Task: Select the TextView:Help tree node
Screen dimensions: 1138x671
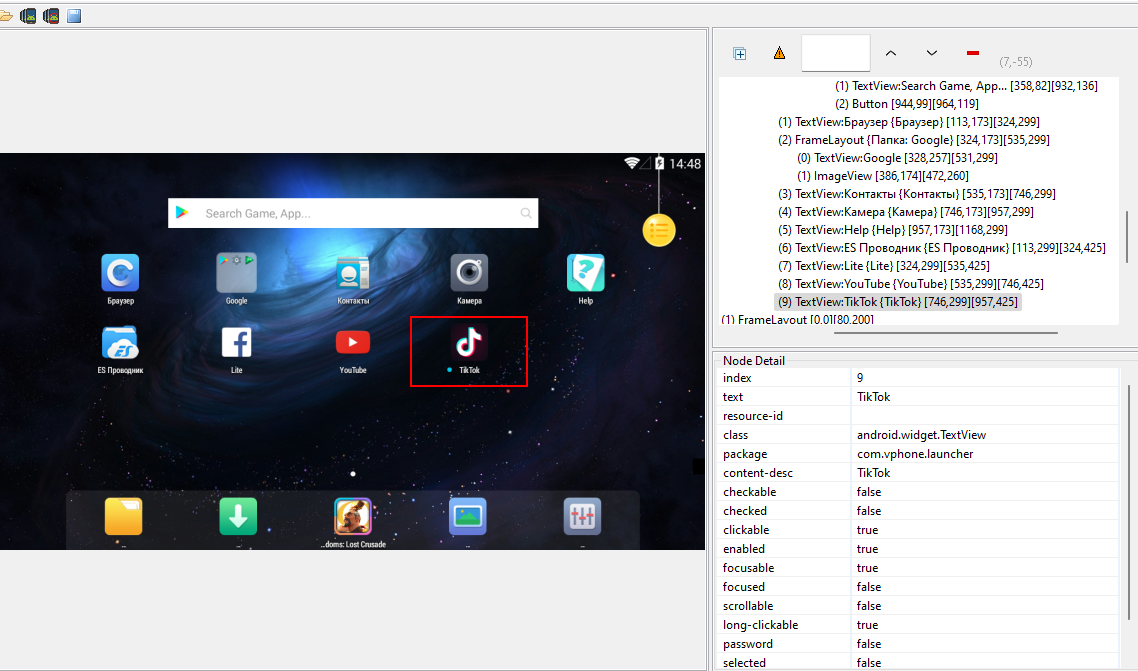Action: pos(893,230)
